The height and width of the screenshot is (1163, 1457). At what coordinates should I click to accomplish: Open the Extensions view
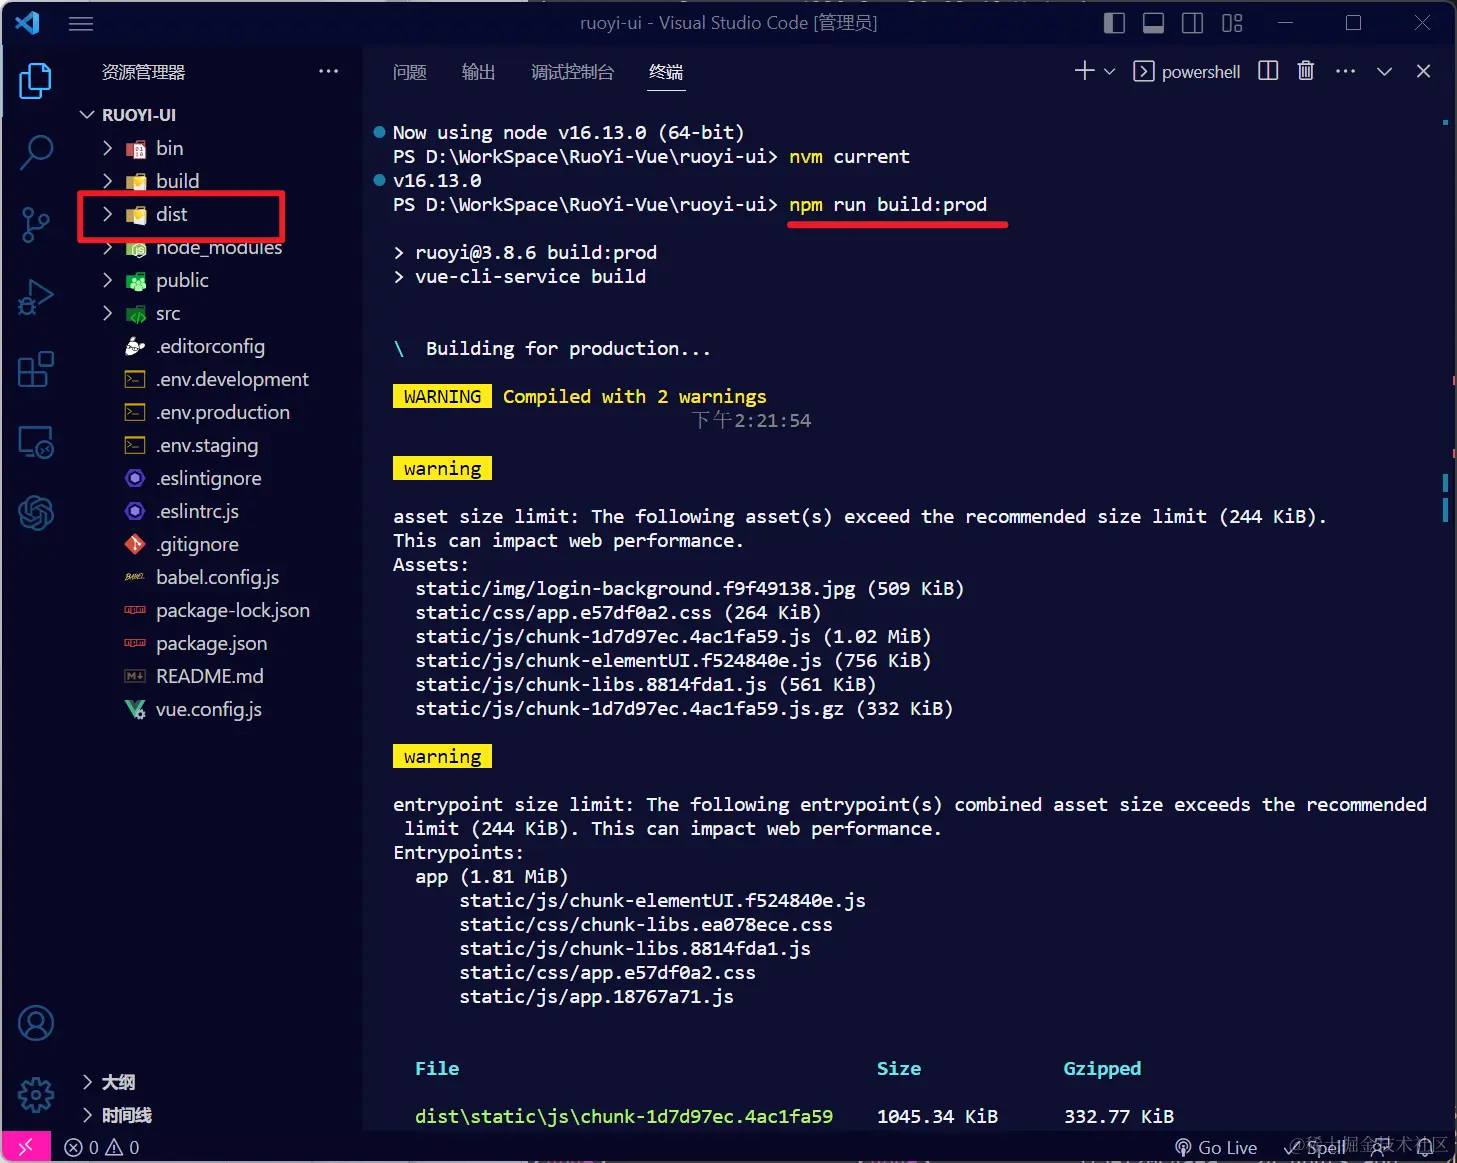[x=36, y=369]
